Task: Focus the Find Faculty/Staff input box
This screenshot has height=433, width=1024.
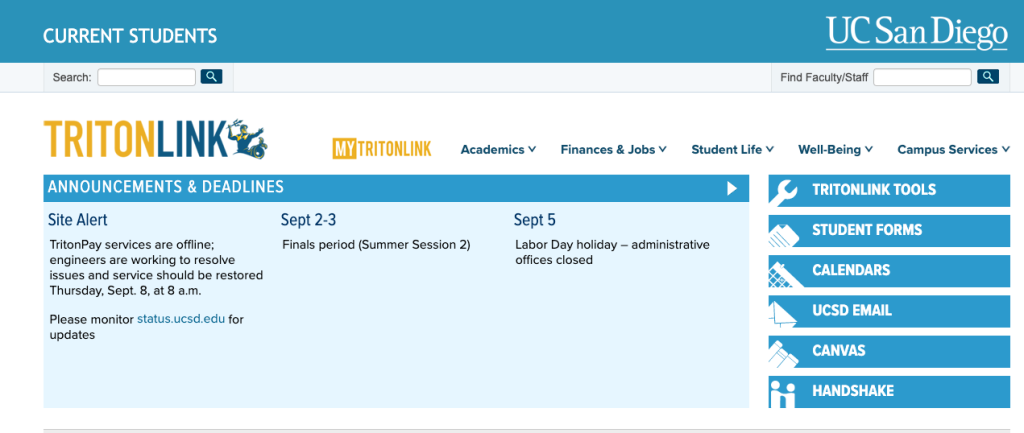Action: [x=922, y=77]
